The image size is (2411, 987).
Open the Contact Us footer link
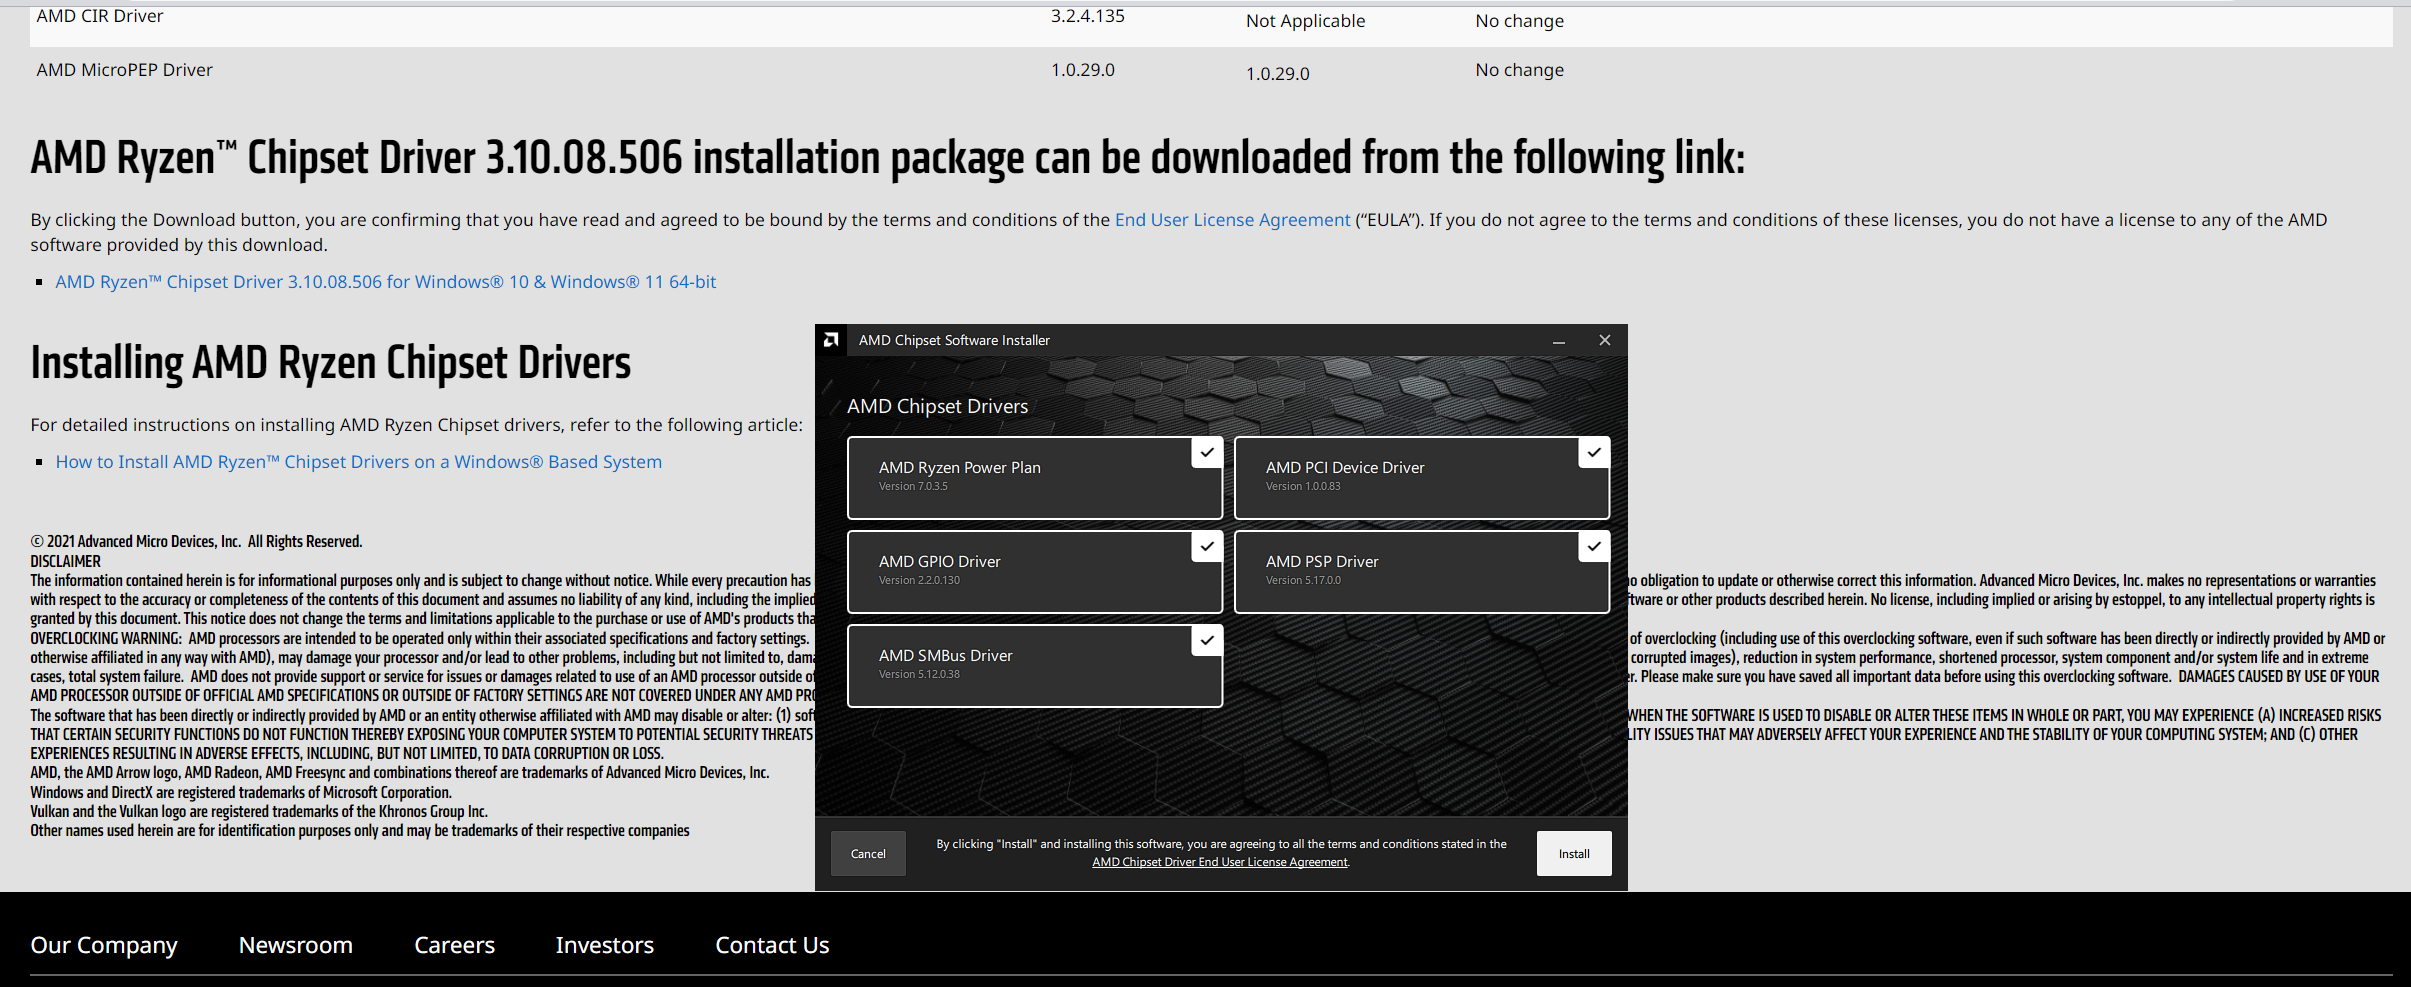[x=772, y=945]
